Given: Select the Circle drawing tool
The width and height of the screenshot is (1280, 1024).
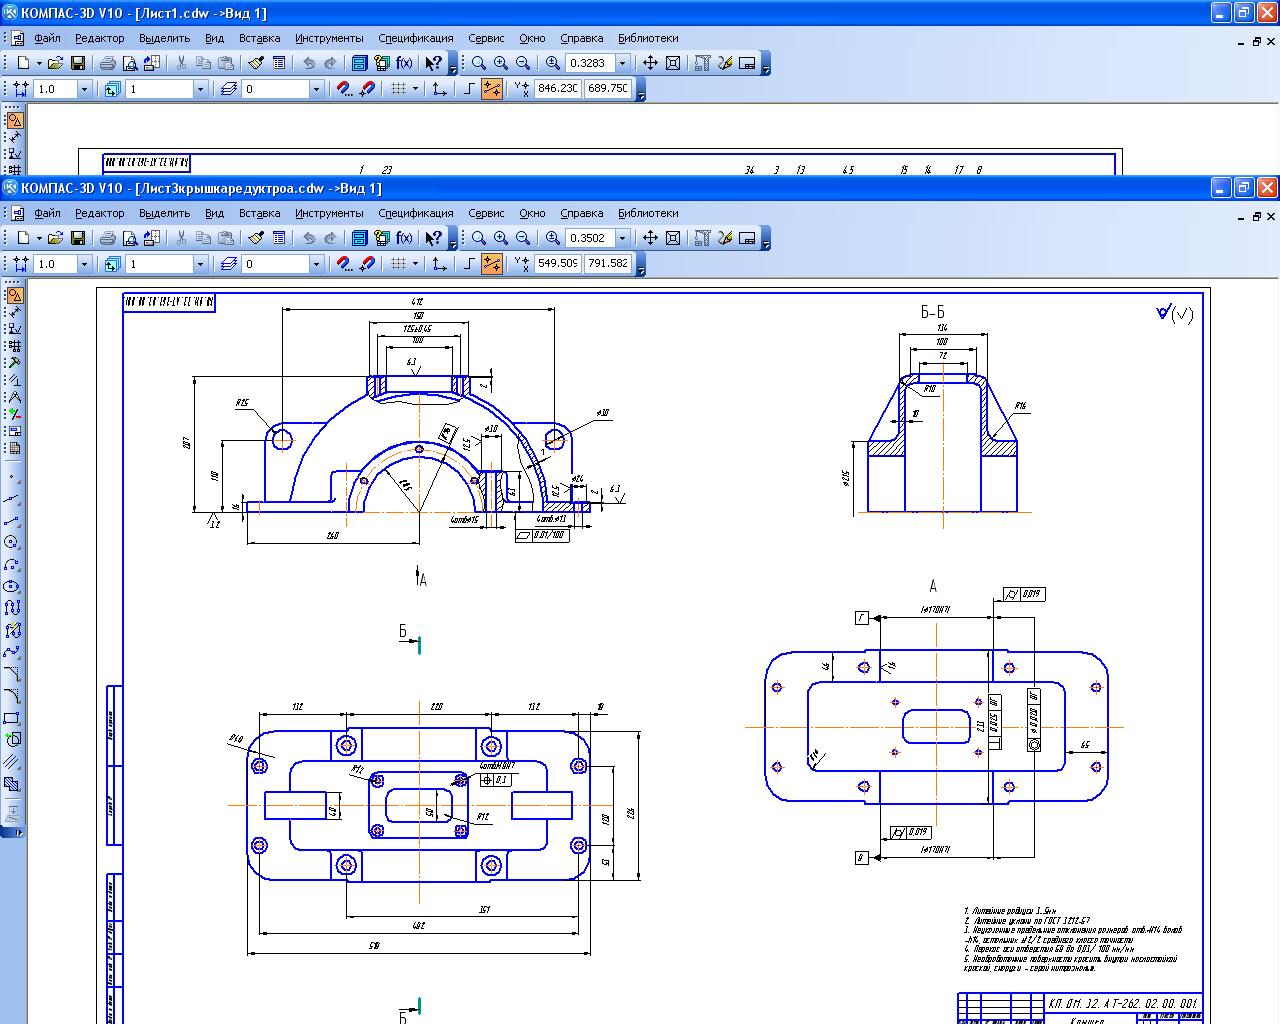Looking at the screenshot, I should pyautogui.click(x=13, y=542).
